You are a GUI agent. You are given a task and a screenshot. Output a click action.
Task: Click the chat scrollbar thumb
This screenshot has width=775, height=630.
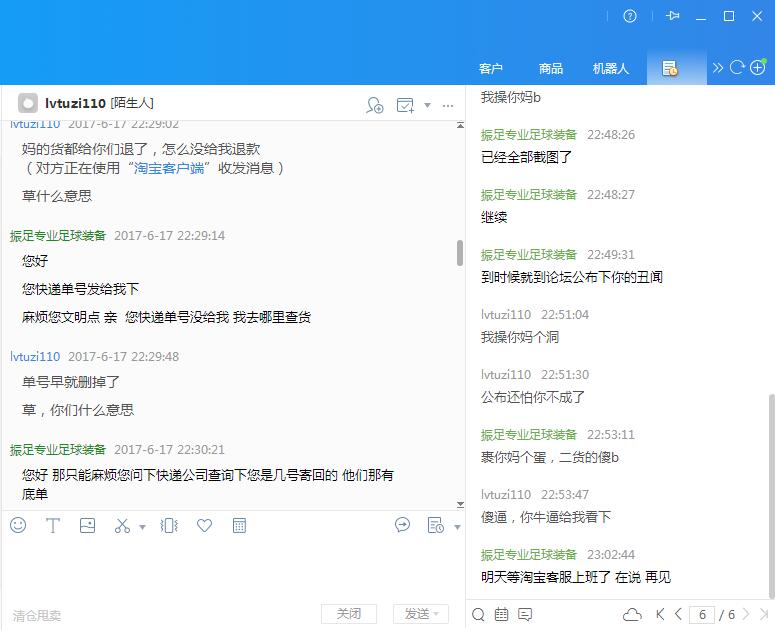click(460, 253)
